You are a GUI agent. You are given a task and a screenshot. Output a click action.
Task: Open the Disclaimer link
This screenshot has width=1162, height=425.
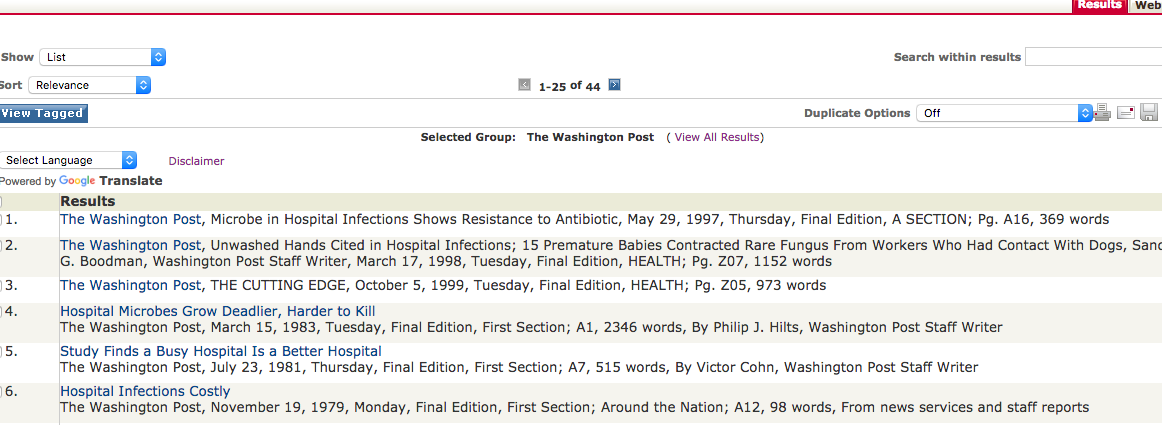pyautogui.click(x=196, y=161)
